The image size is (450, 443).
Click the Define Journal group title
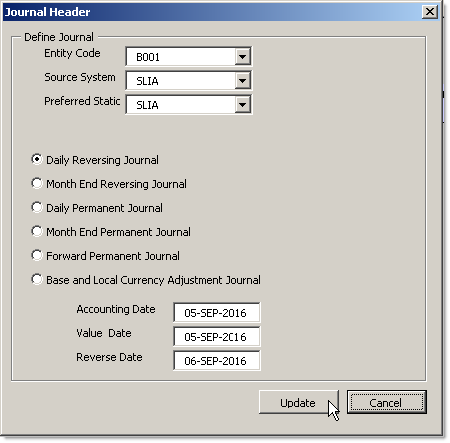pyautogui.click(x=59, y=37)
